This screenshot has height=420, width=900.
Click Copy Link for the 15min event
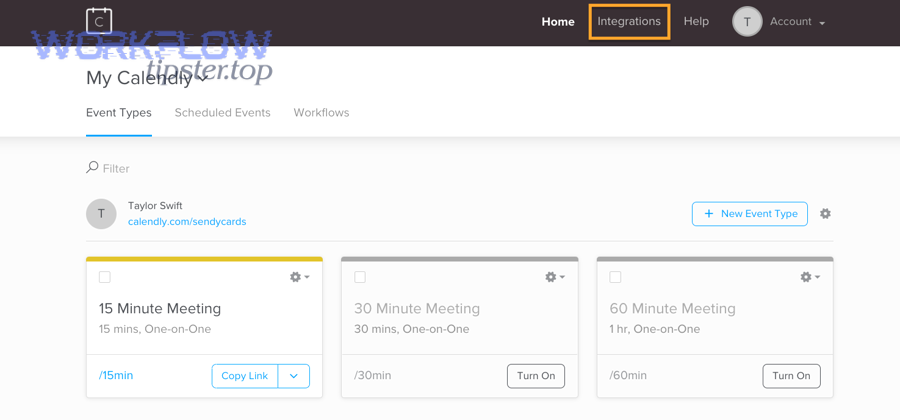245,376
